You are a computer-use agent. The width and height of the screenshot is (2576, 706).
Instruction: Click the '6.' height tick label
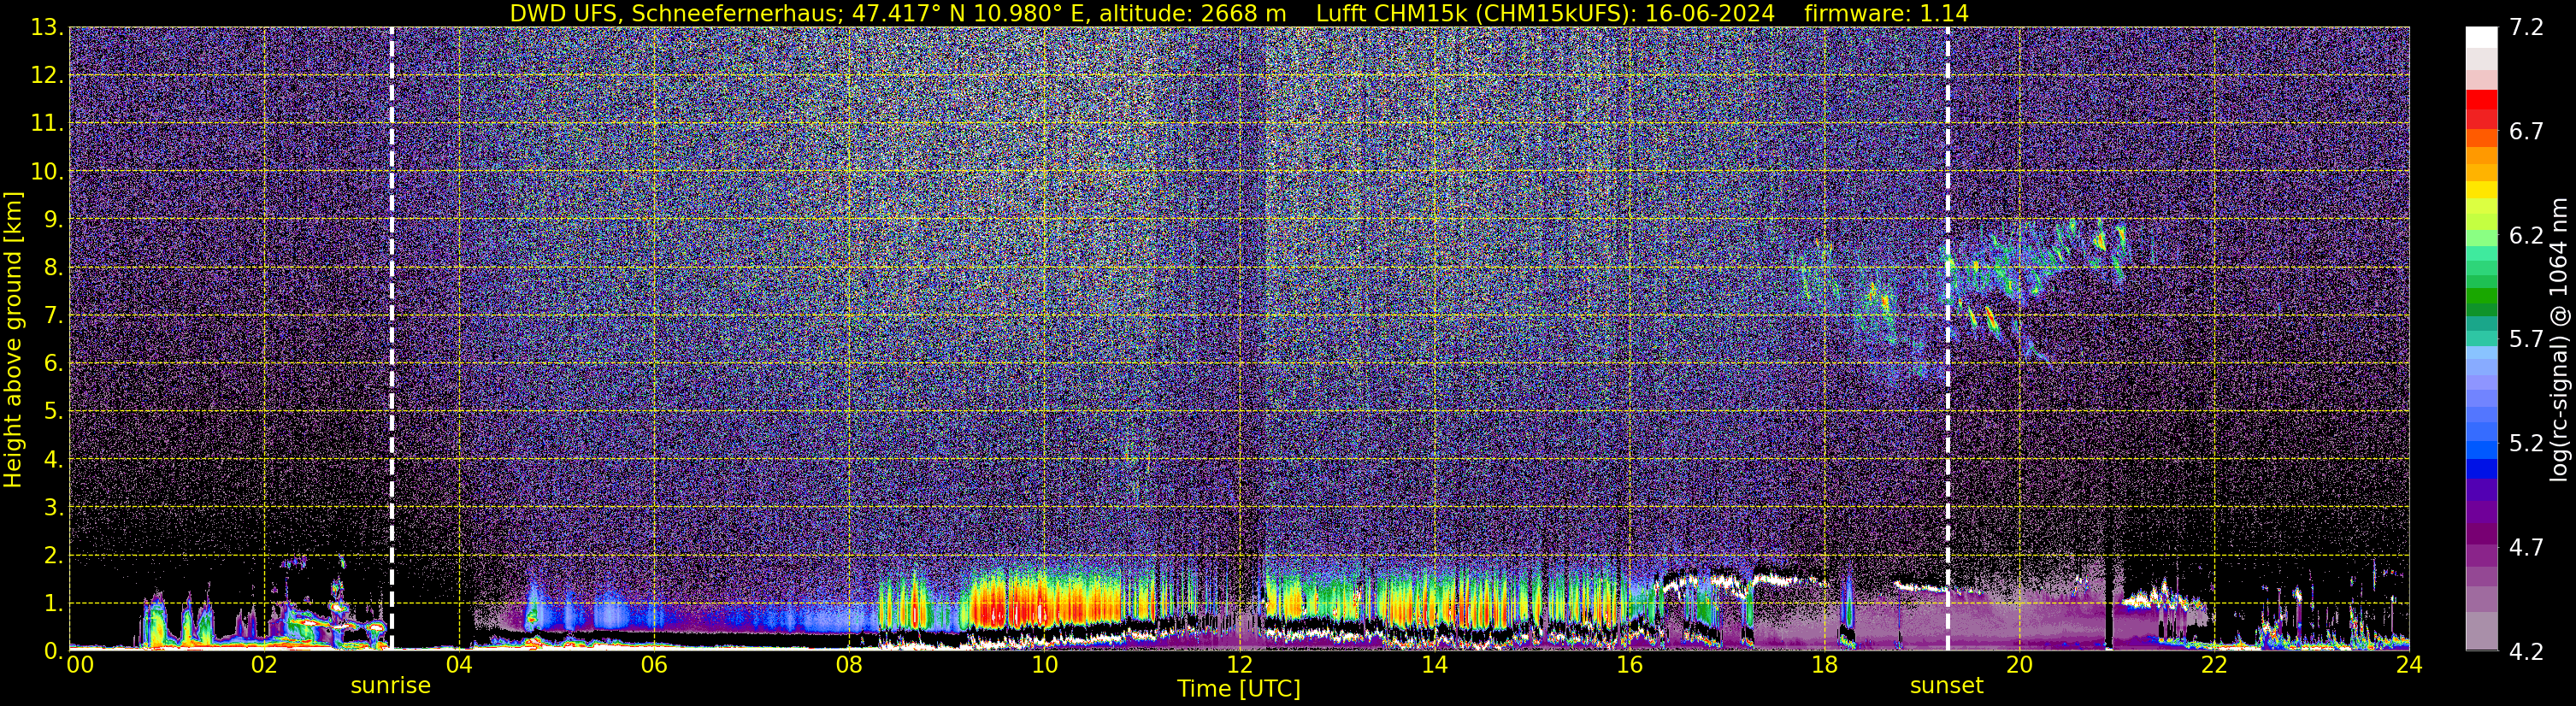[x=53, y=363]
